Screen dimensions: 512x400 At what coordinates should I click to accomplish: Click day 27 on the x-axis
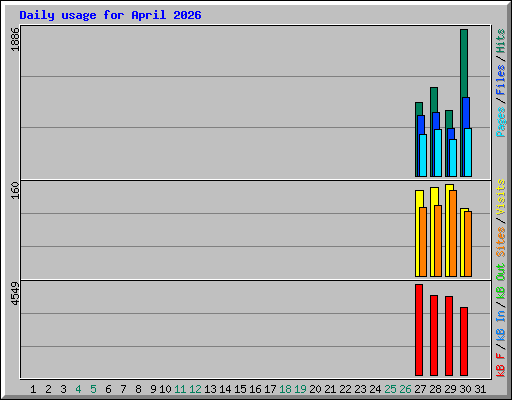(420, 389)
